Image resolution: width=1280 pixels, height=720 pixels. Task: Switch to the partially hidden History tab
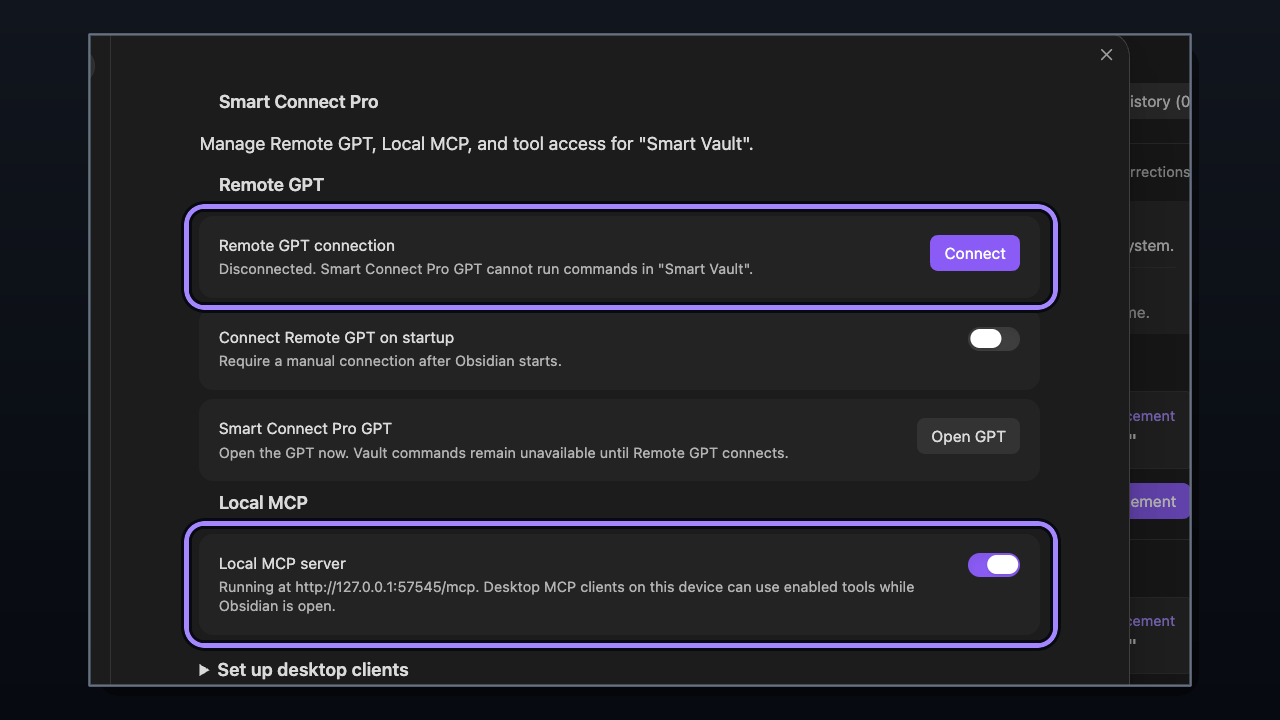tap(1159, 101)
